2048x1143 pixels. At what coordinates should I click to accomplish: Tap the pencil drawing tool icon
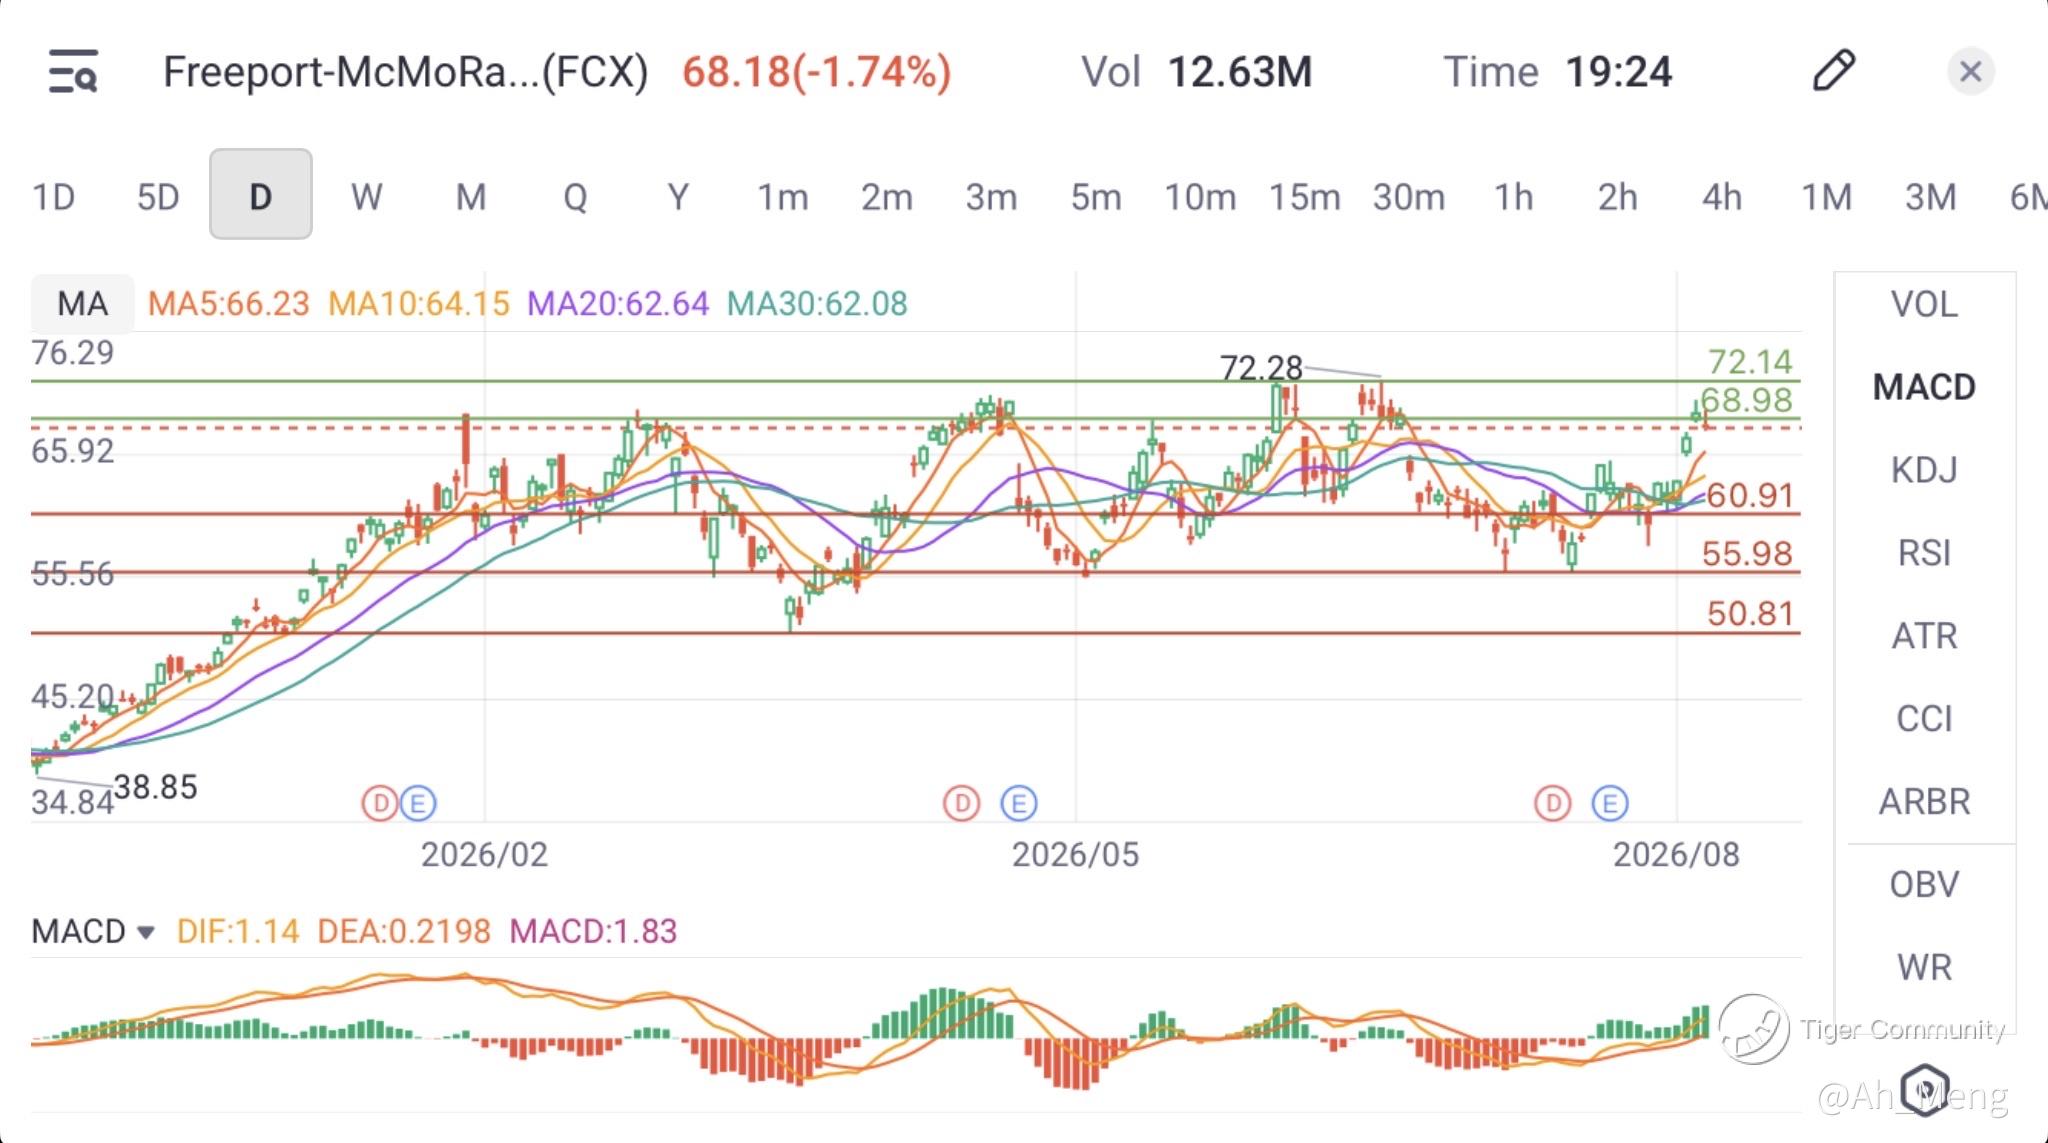[x=1833, y=71]
